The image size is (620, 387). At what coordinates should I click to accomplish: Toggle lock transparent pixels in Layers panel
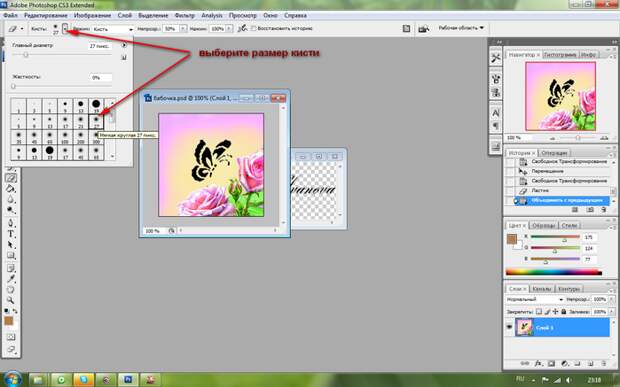[539, 311]
